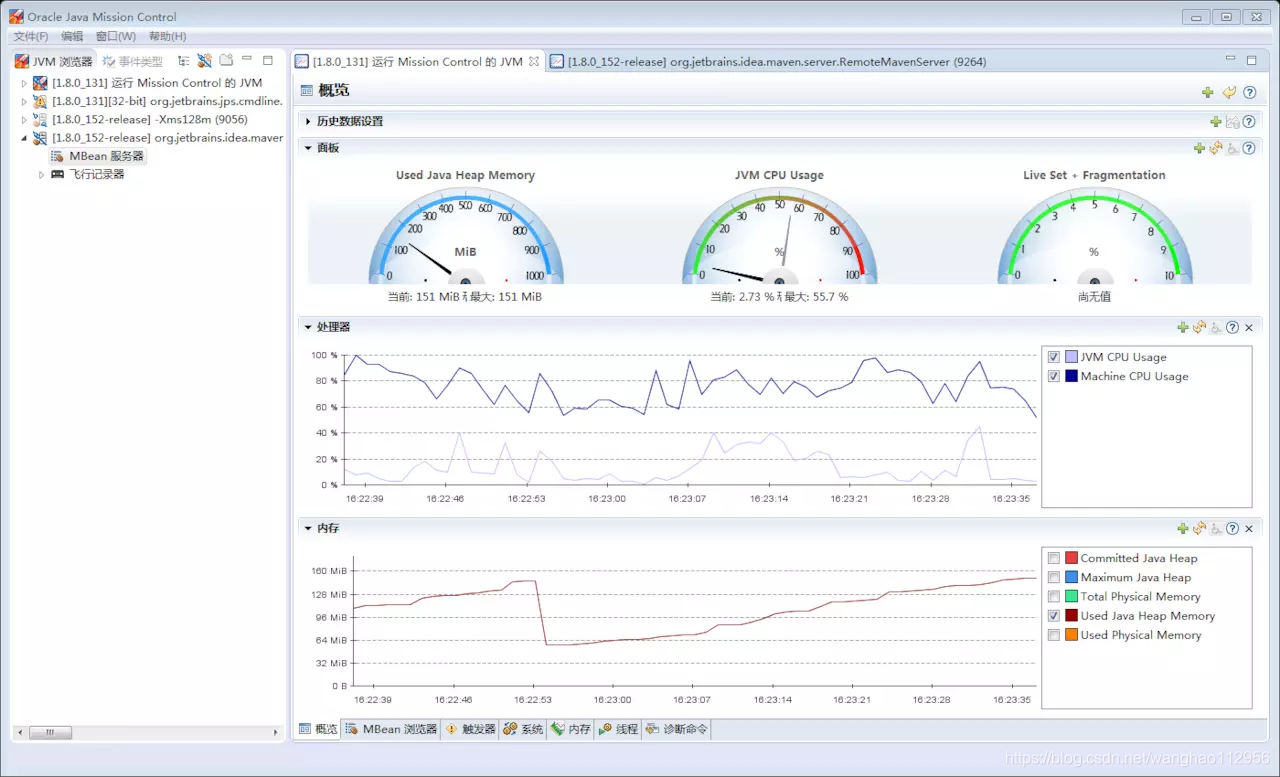Add an attribute to the 处理器 chart
The image size is (1280, 777).
point(1183,327)
